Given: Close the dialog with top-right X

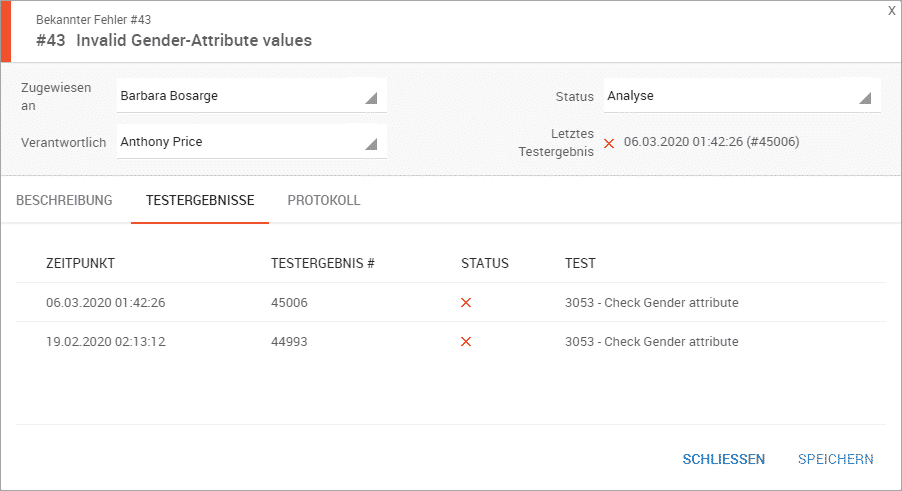Looking at the screenshot, I should coord(891,11).
